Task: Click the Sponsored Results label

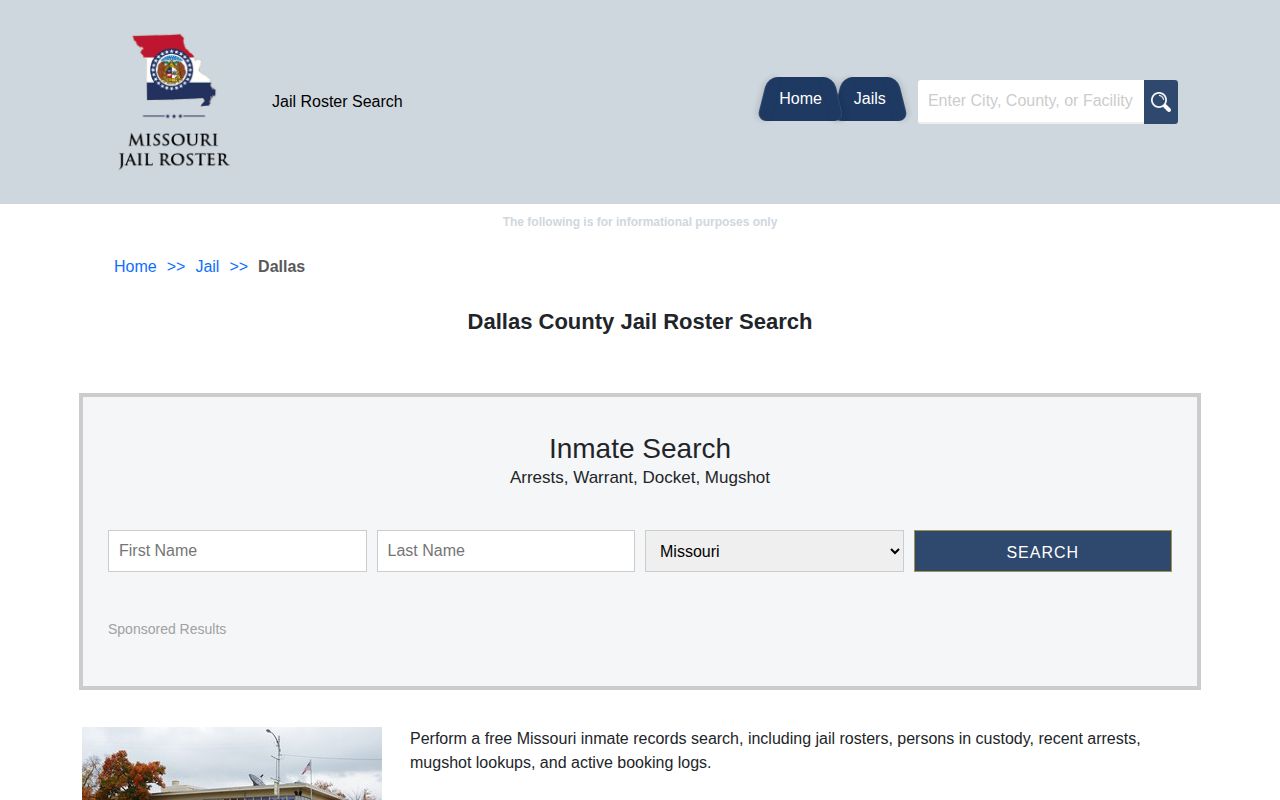Action: [x=167, y=629]
